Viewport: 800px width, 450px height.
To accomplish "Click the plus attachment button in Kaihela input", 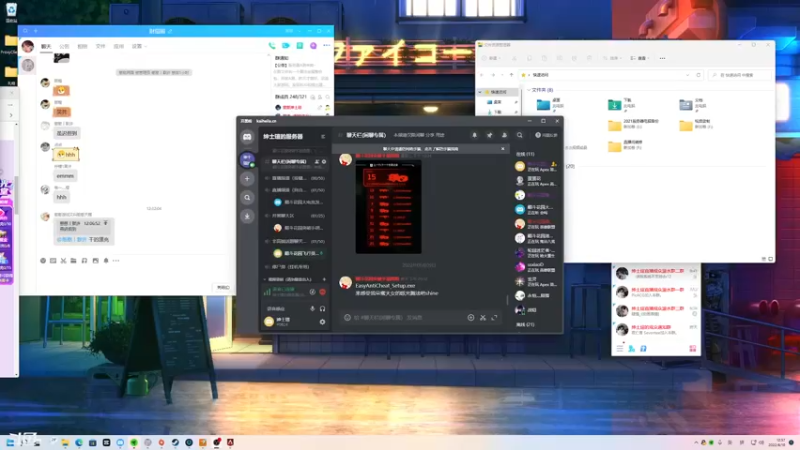I will tap(471, 317).
